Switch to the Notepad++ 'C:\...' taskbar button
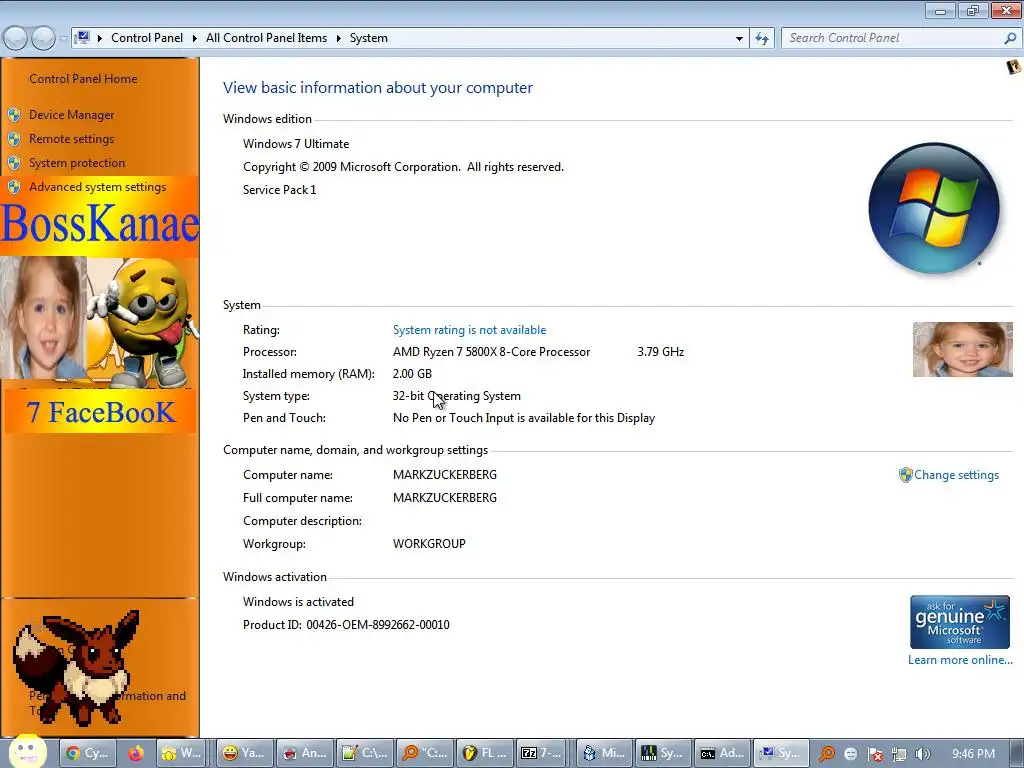1024x768 pixels. coord(366,754)
